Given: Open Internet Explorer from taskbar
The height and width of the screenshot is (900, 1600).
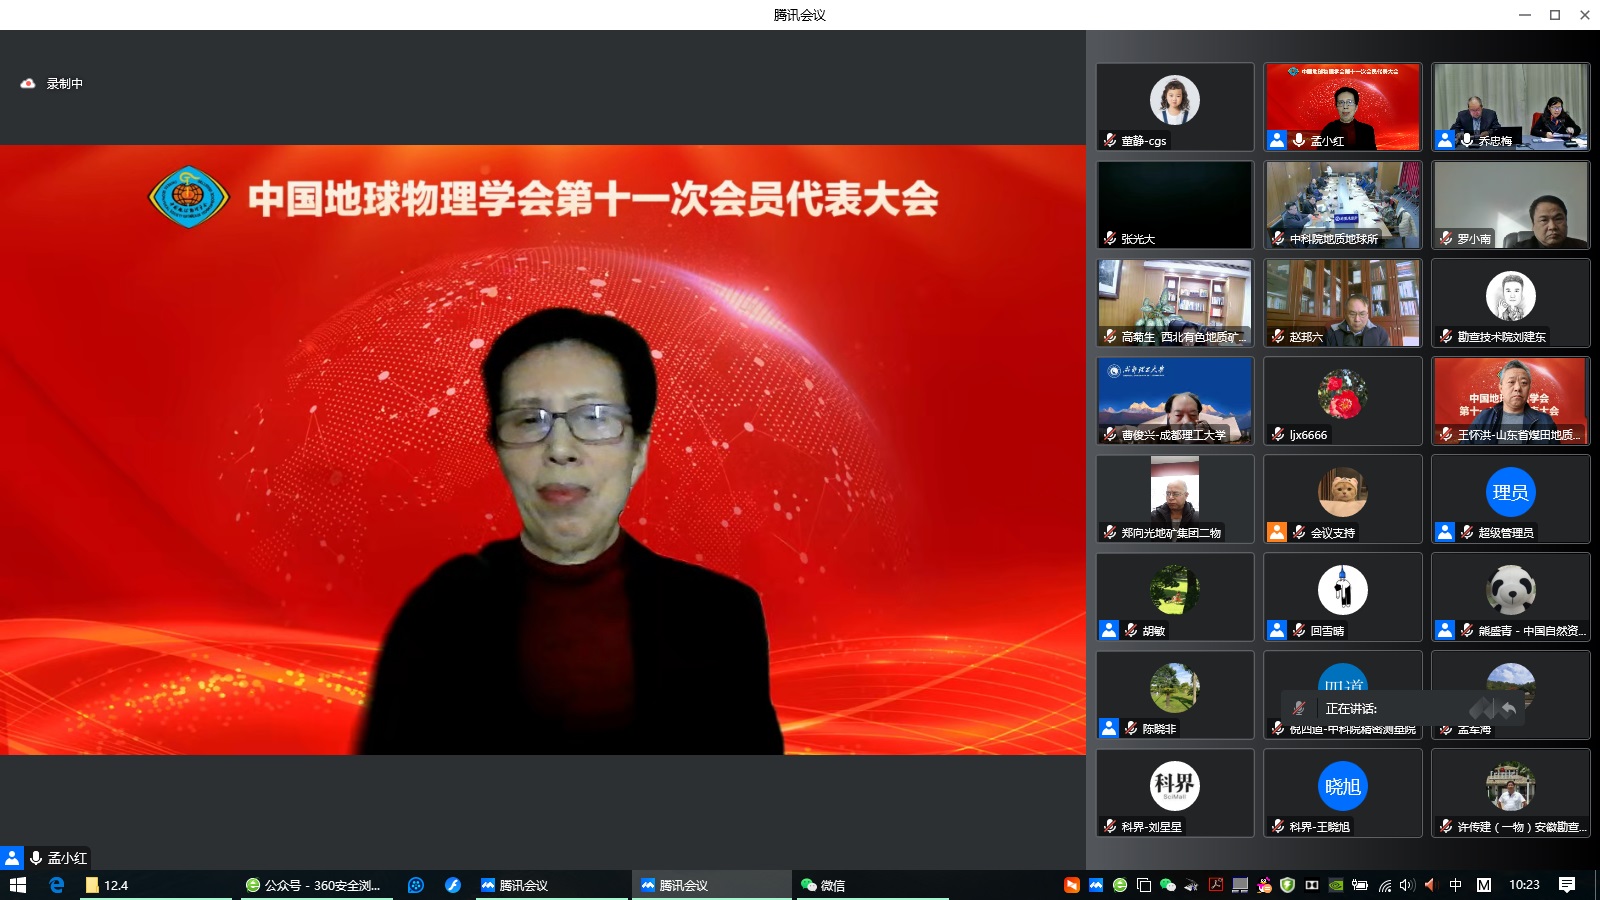Looking at the screenshot, I should click(57, 885).
